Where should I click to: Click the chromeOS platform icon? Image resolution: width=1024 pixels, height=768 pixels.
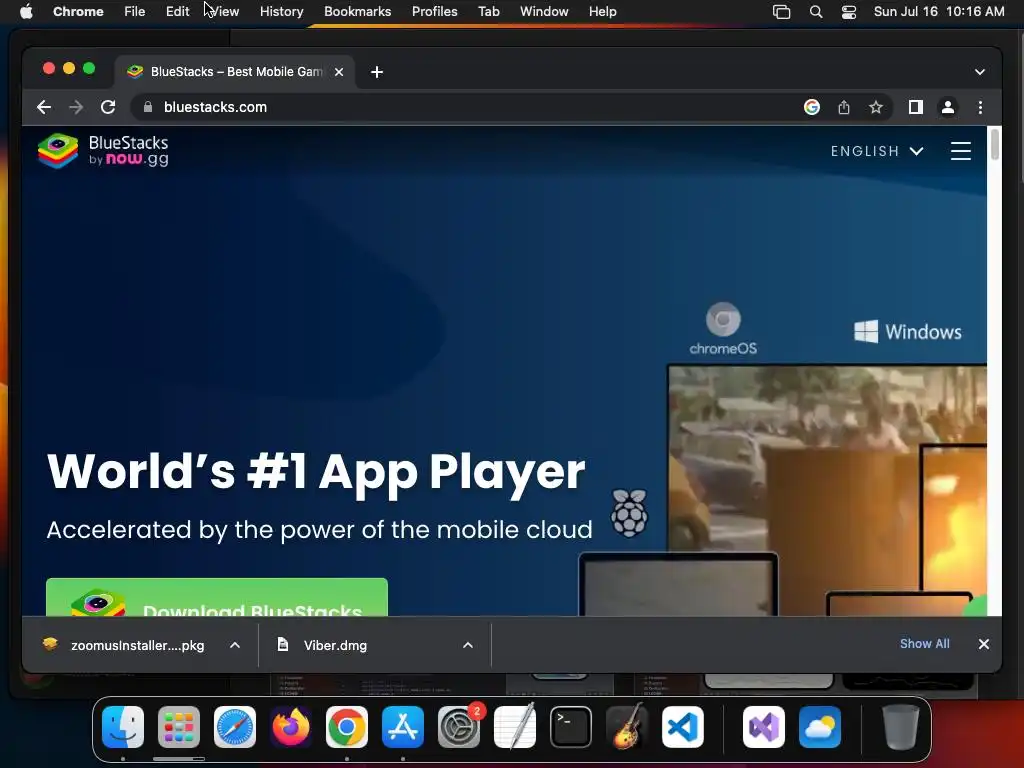click(x=723, y=328)
